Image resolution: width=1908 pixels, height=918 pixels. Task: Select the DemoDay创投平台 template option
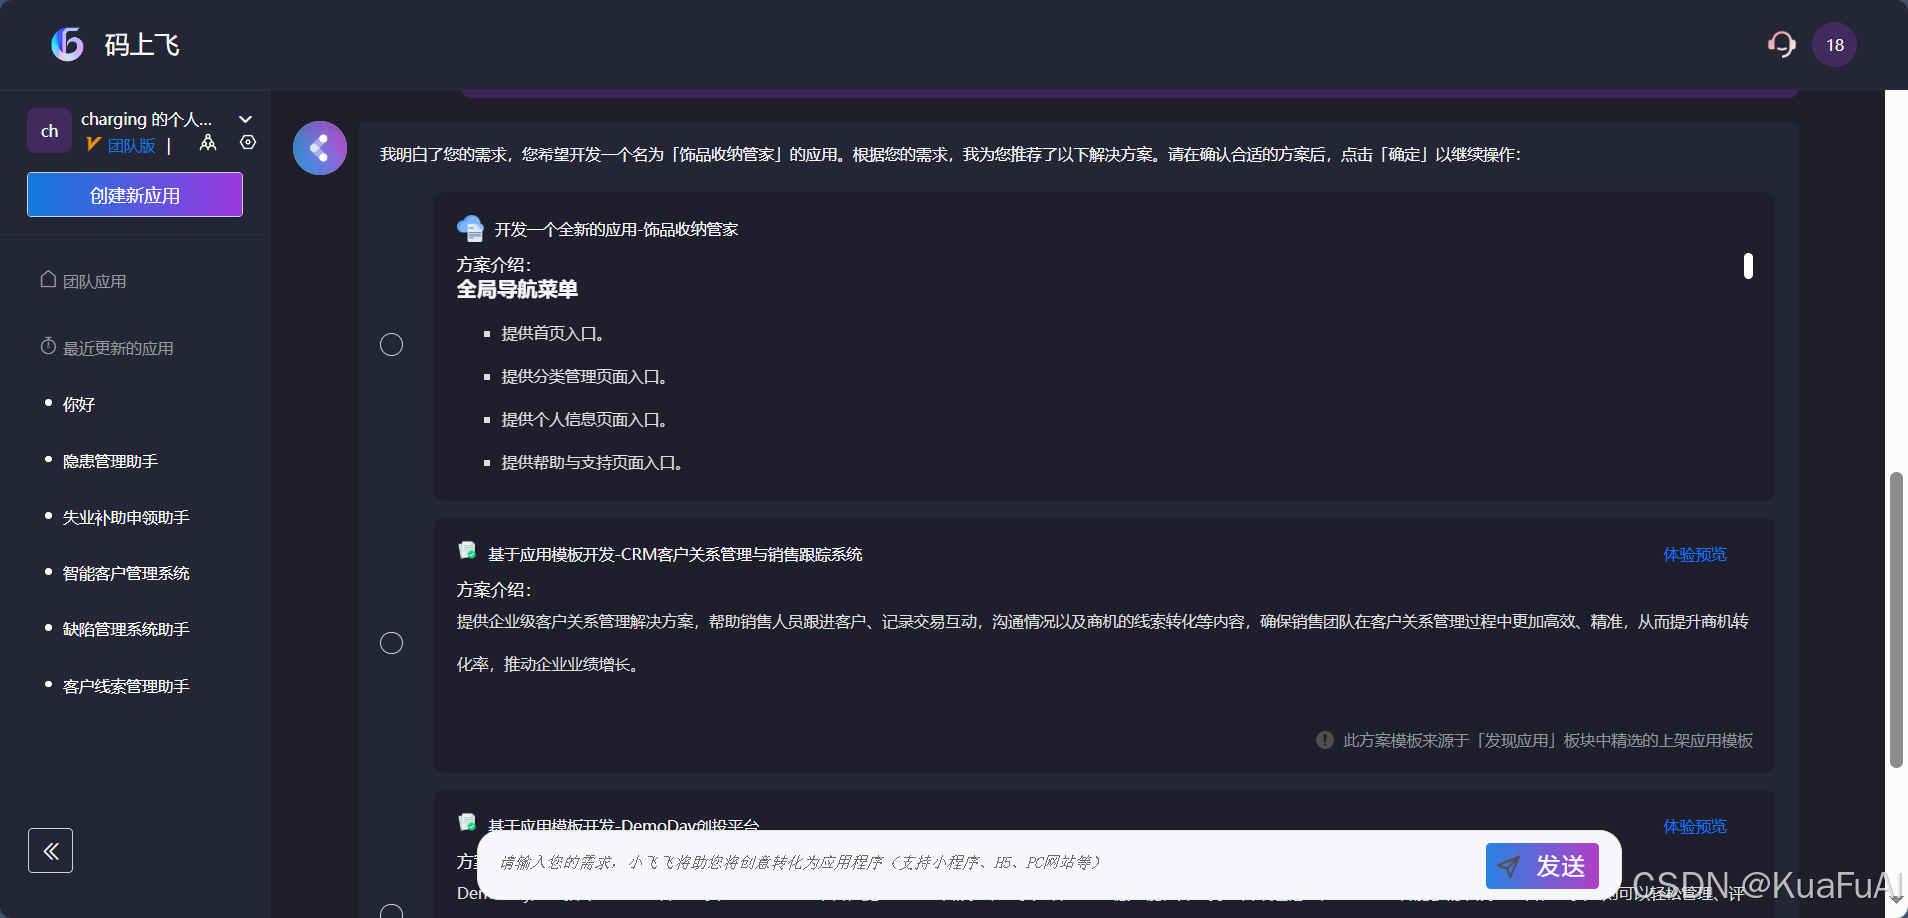coord(392,910)
